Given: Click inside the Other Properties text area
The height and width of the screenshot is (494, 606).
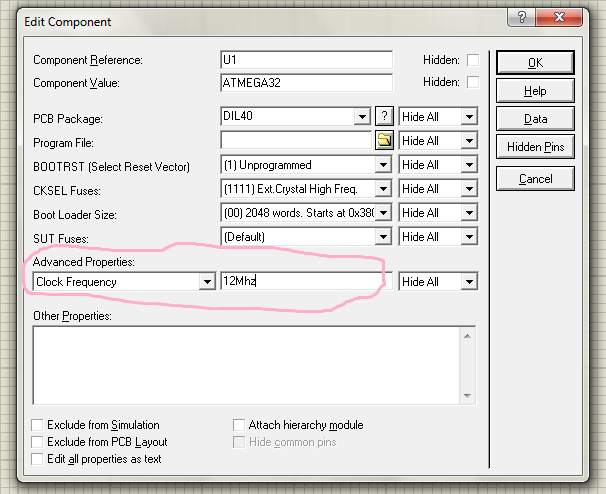Looking at the screenshot, I should (246, 365).
